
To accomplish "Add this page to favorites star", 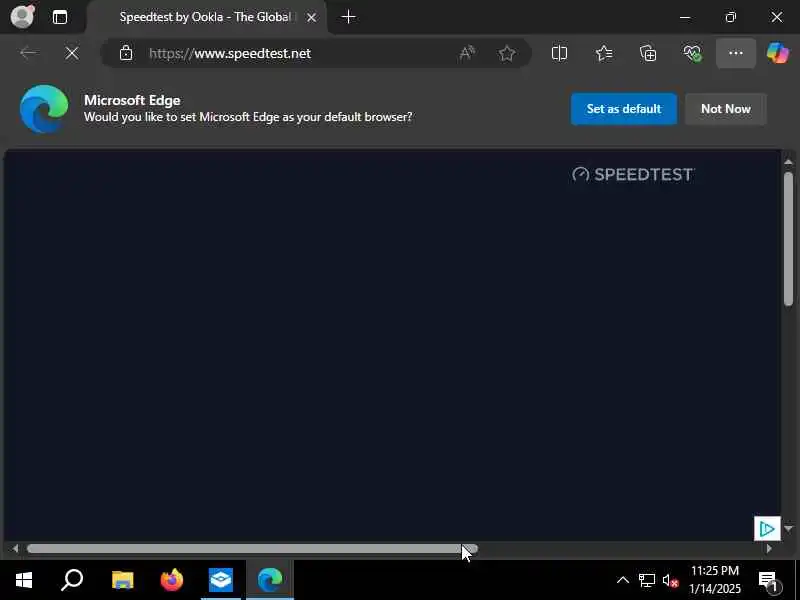I will click(x=507, y=53).
